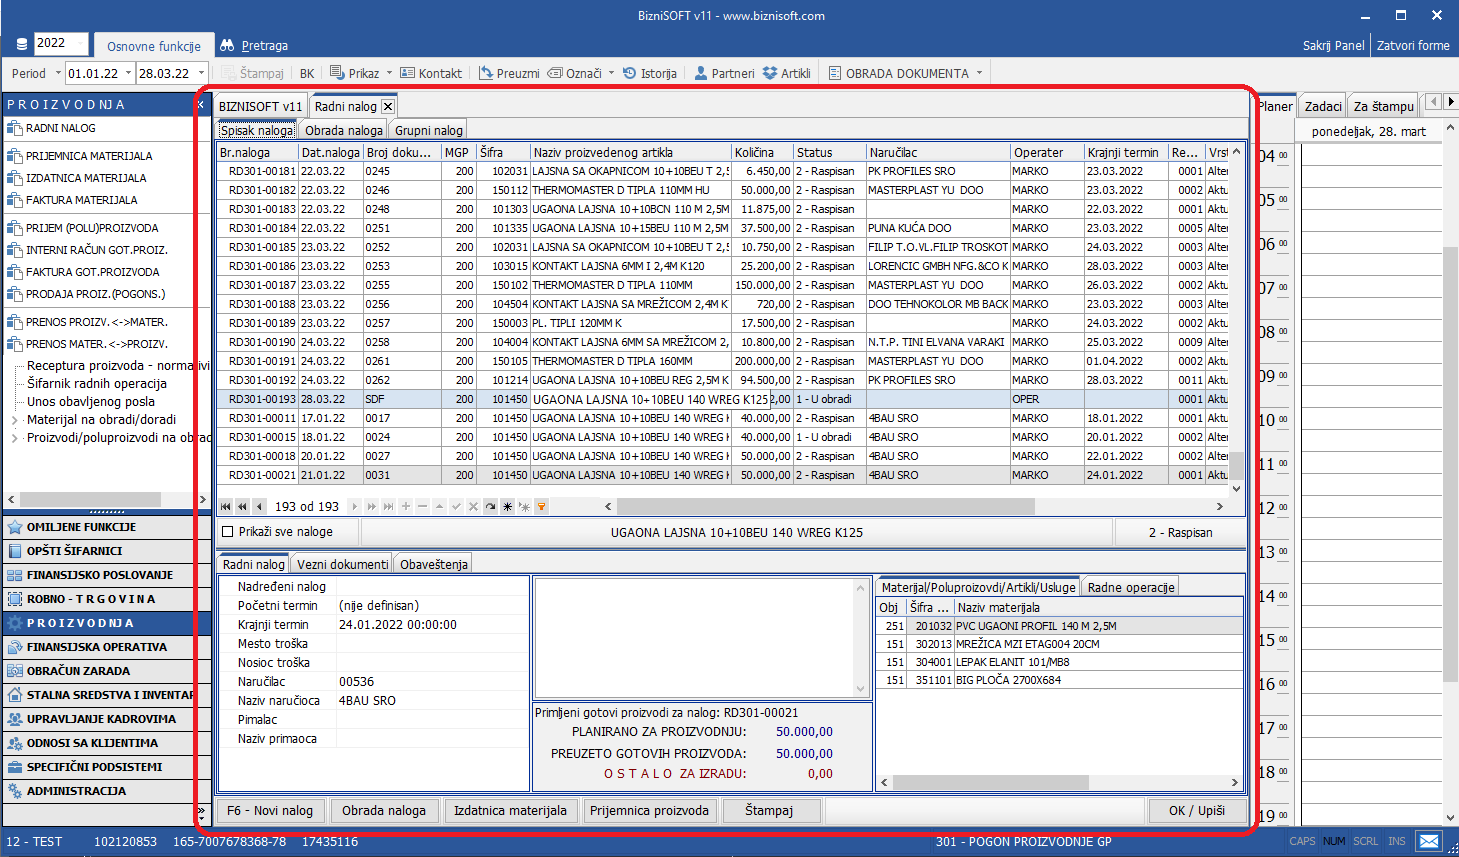Open Partneri from the toolbar

pyautogui.click(x=724, y=73)
